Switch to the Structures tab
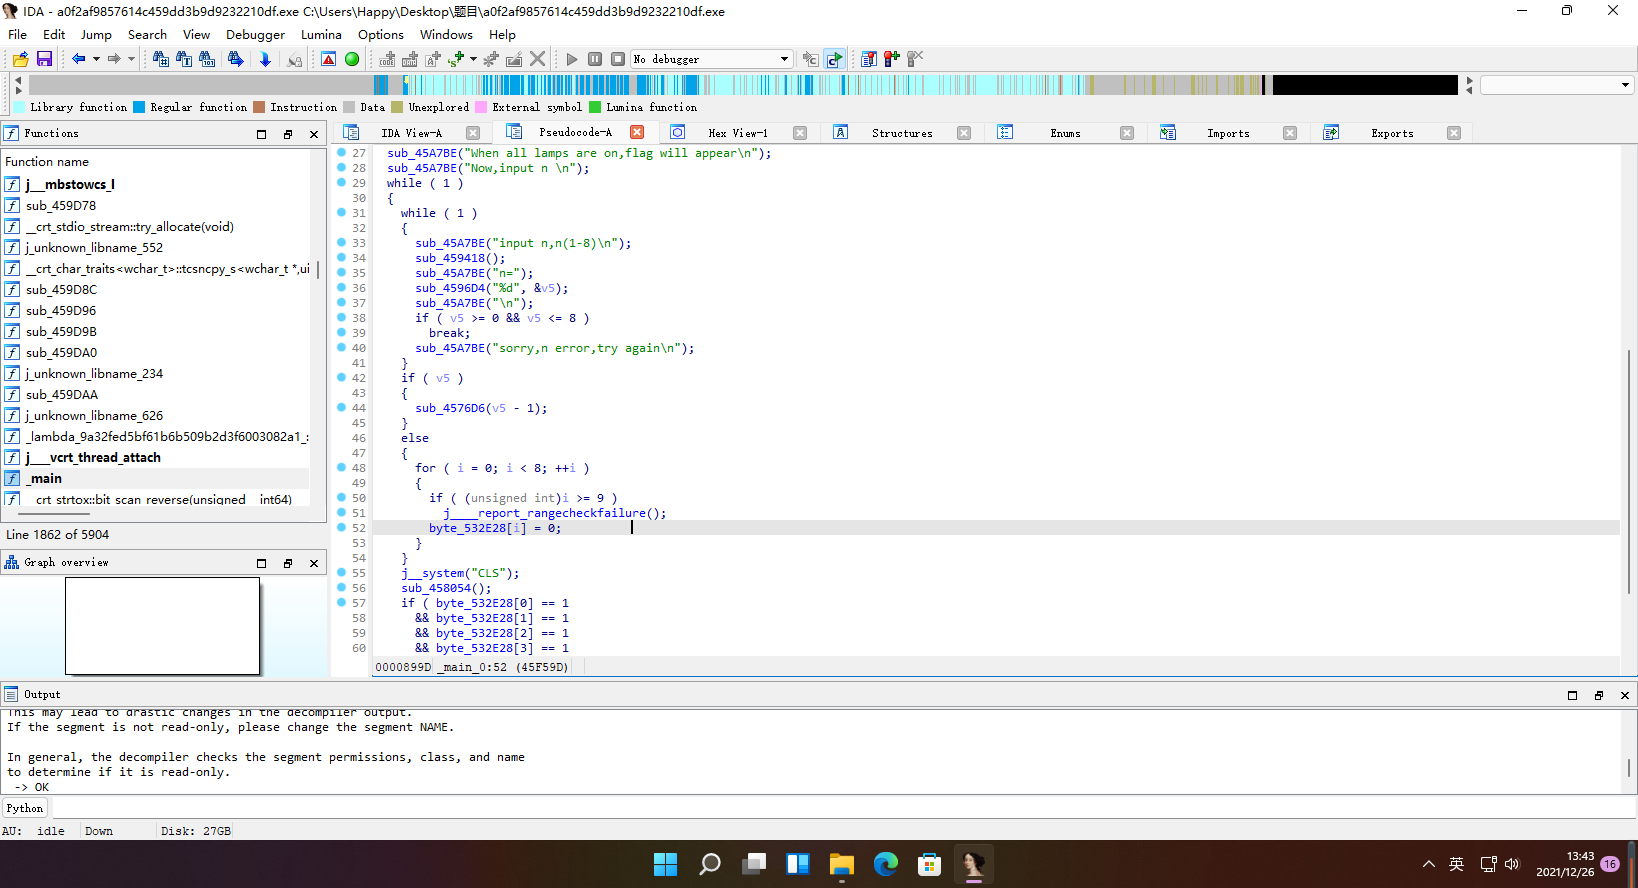The image size is (1638, 888). (x=902, y=133)
